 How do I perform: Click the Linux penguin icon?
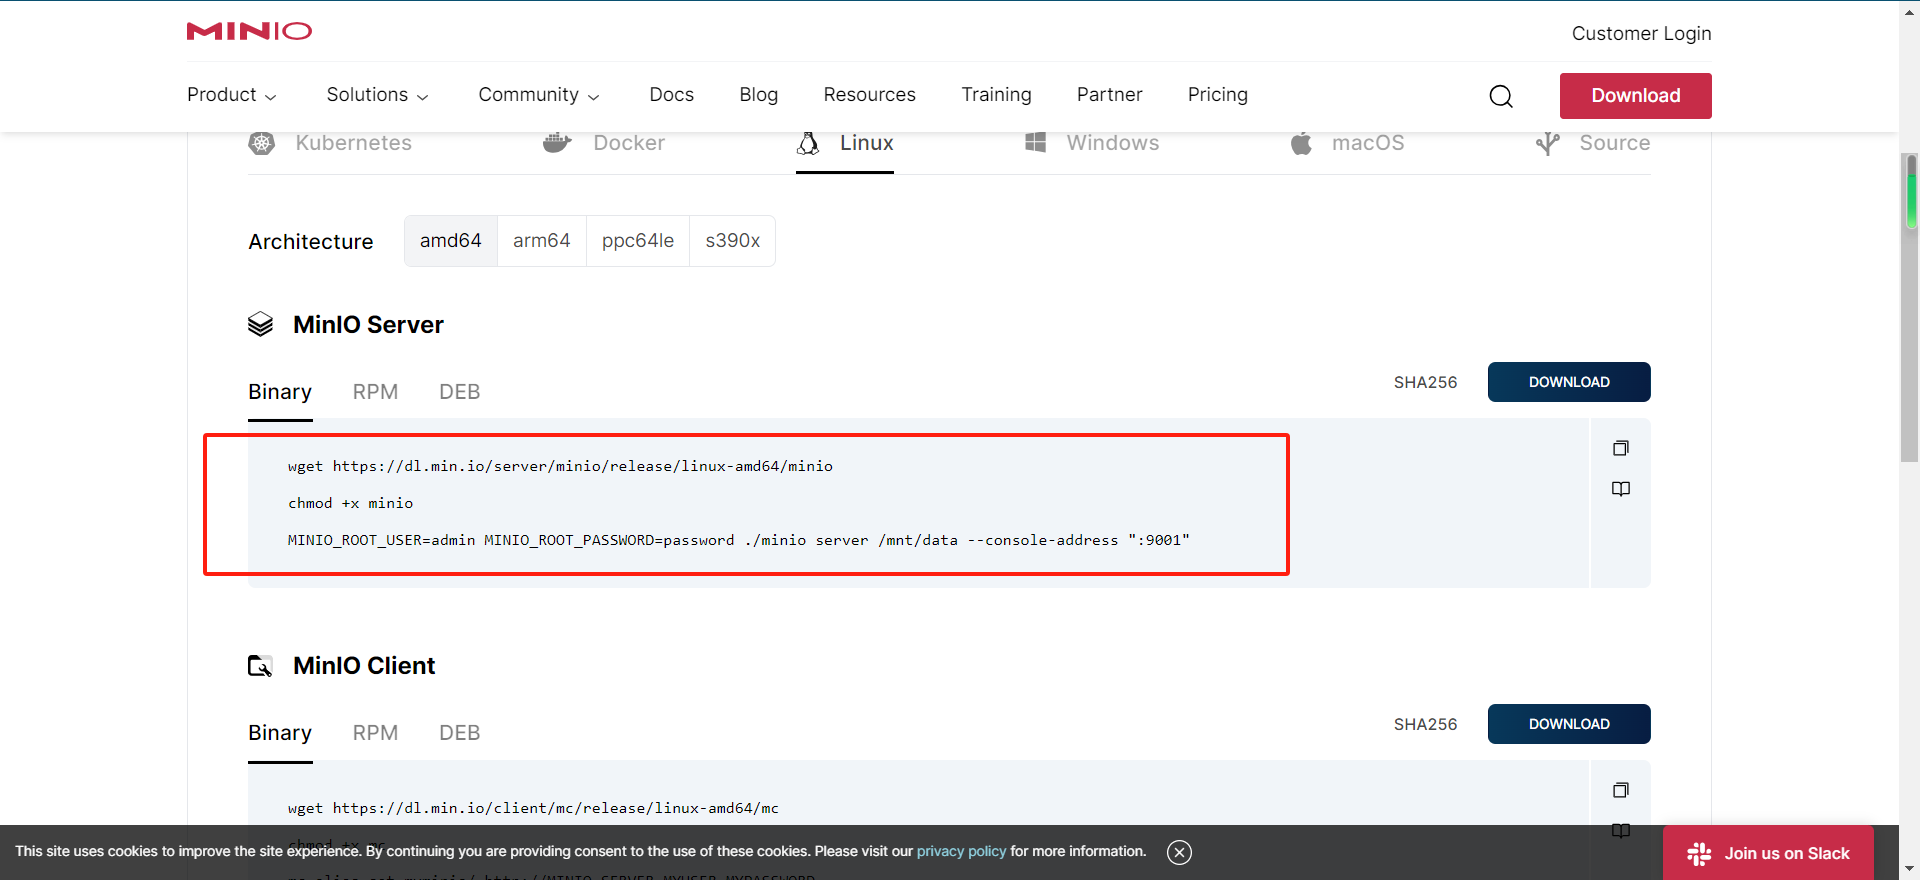[808, 143]
